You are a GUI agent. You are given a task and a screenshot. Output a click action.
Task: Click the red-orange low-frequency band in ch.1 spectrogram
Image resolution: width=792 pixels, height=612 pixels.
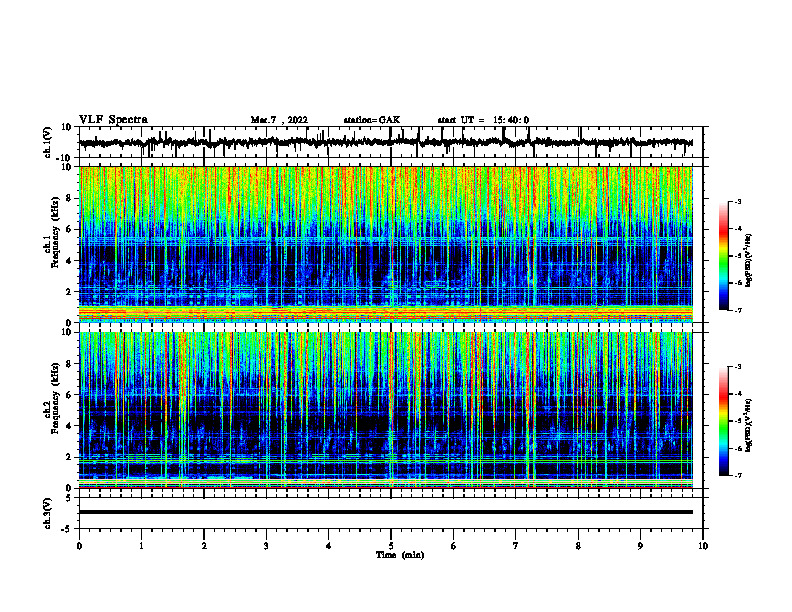[386, 312]
